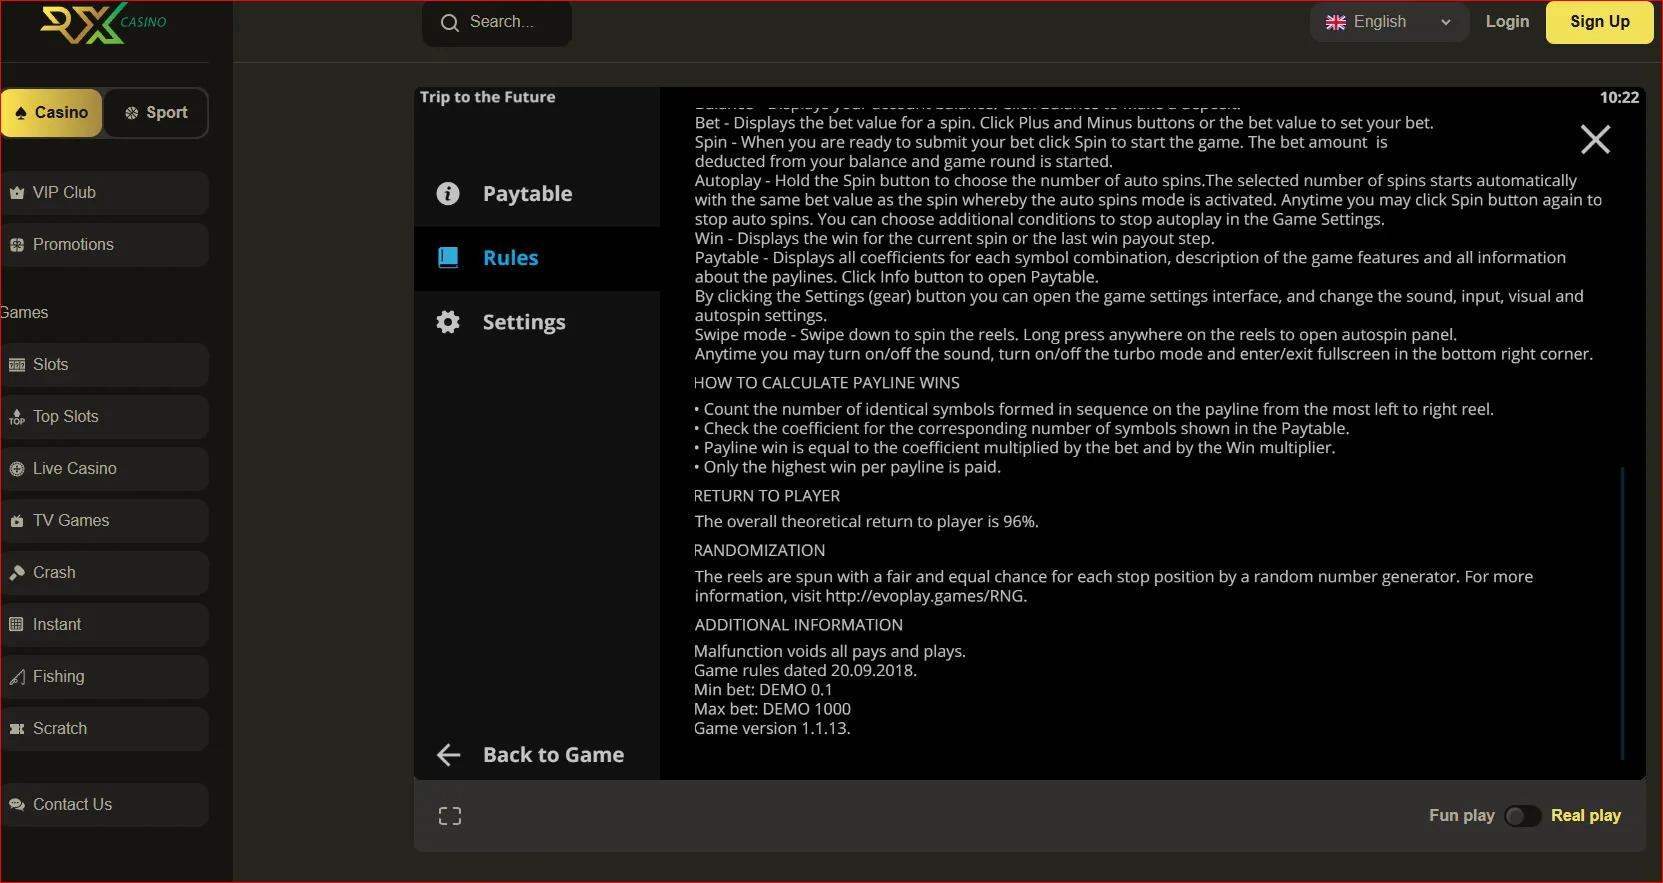
Task: Click the 'Max bet: DEMO 1000' line
Action: click(x=772, y=709)
